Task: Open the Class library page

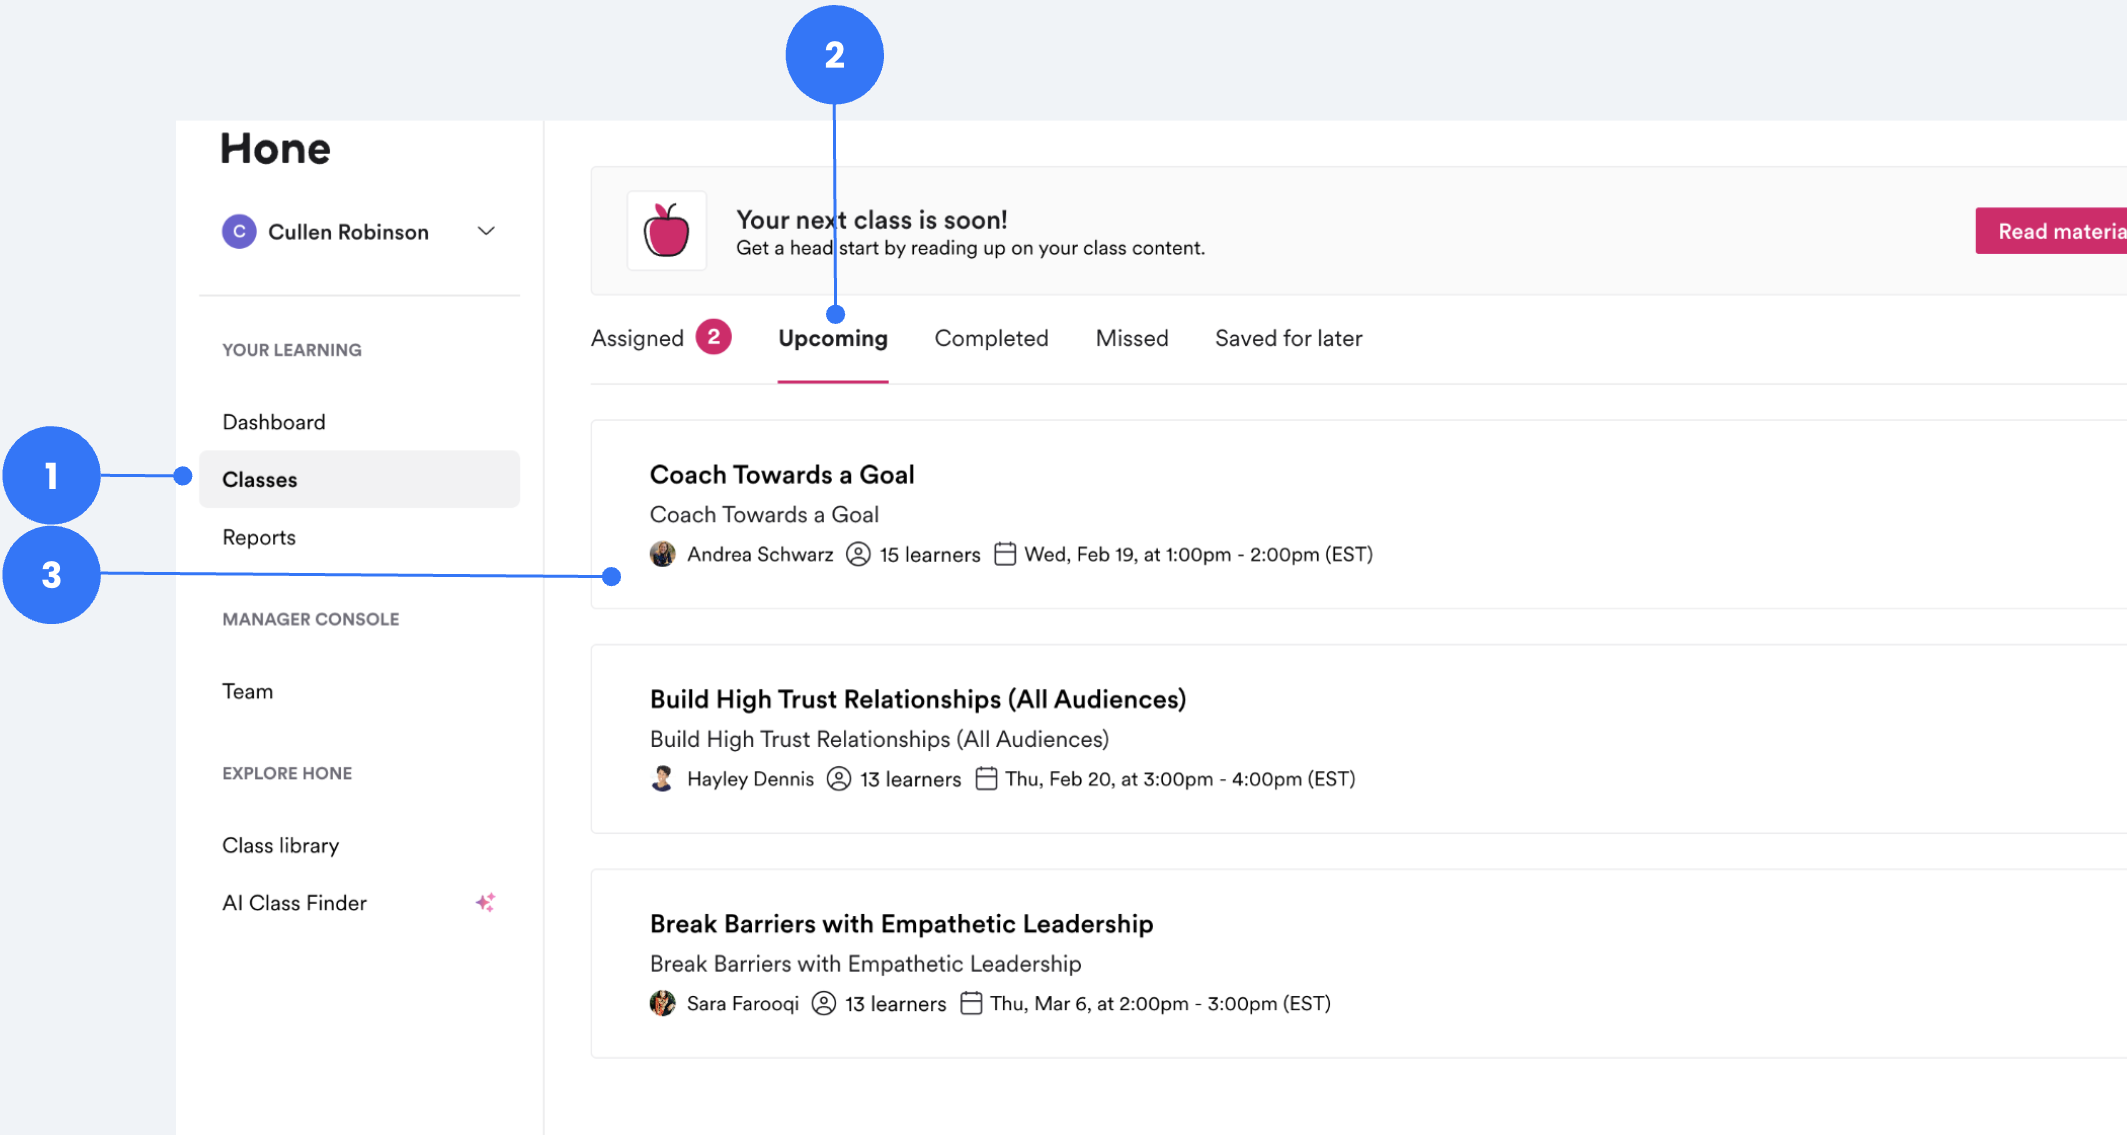Action: 280,845
